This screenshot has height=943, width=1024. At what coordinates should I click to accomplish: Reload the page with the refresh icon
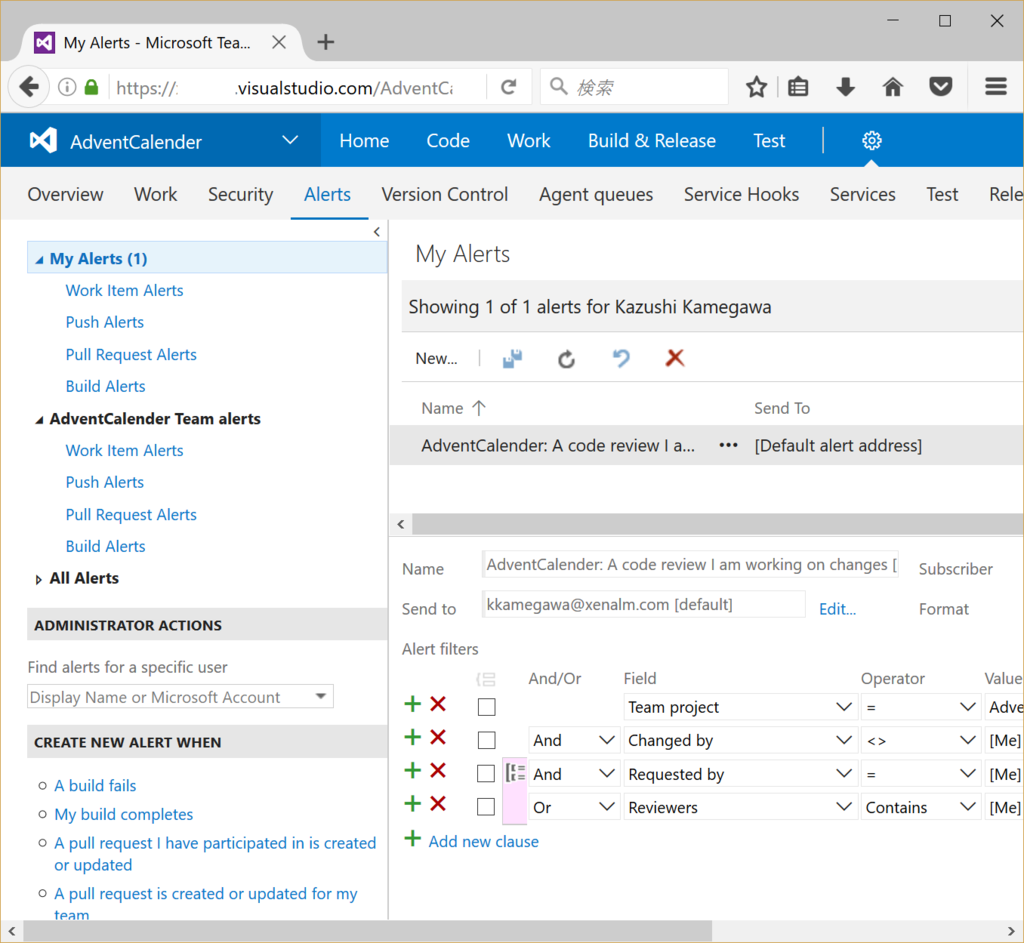(x=509, y=87)
